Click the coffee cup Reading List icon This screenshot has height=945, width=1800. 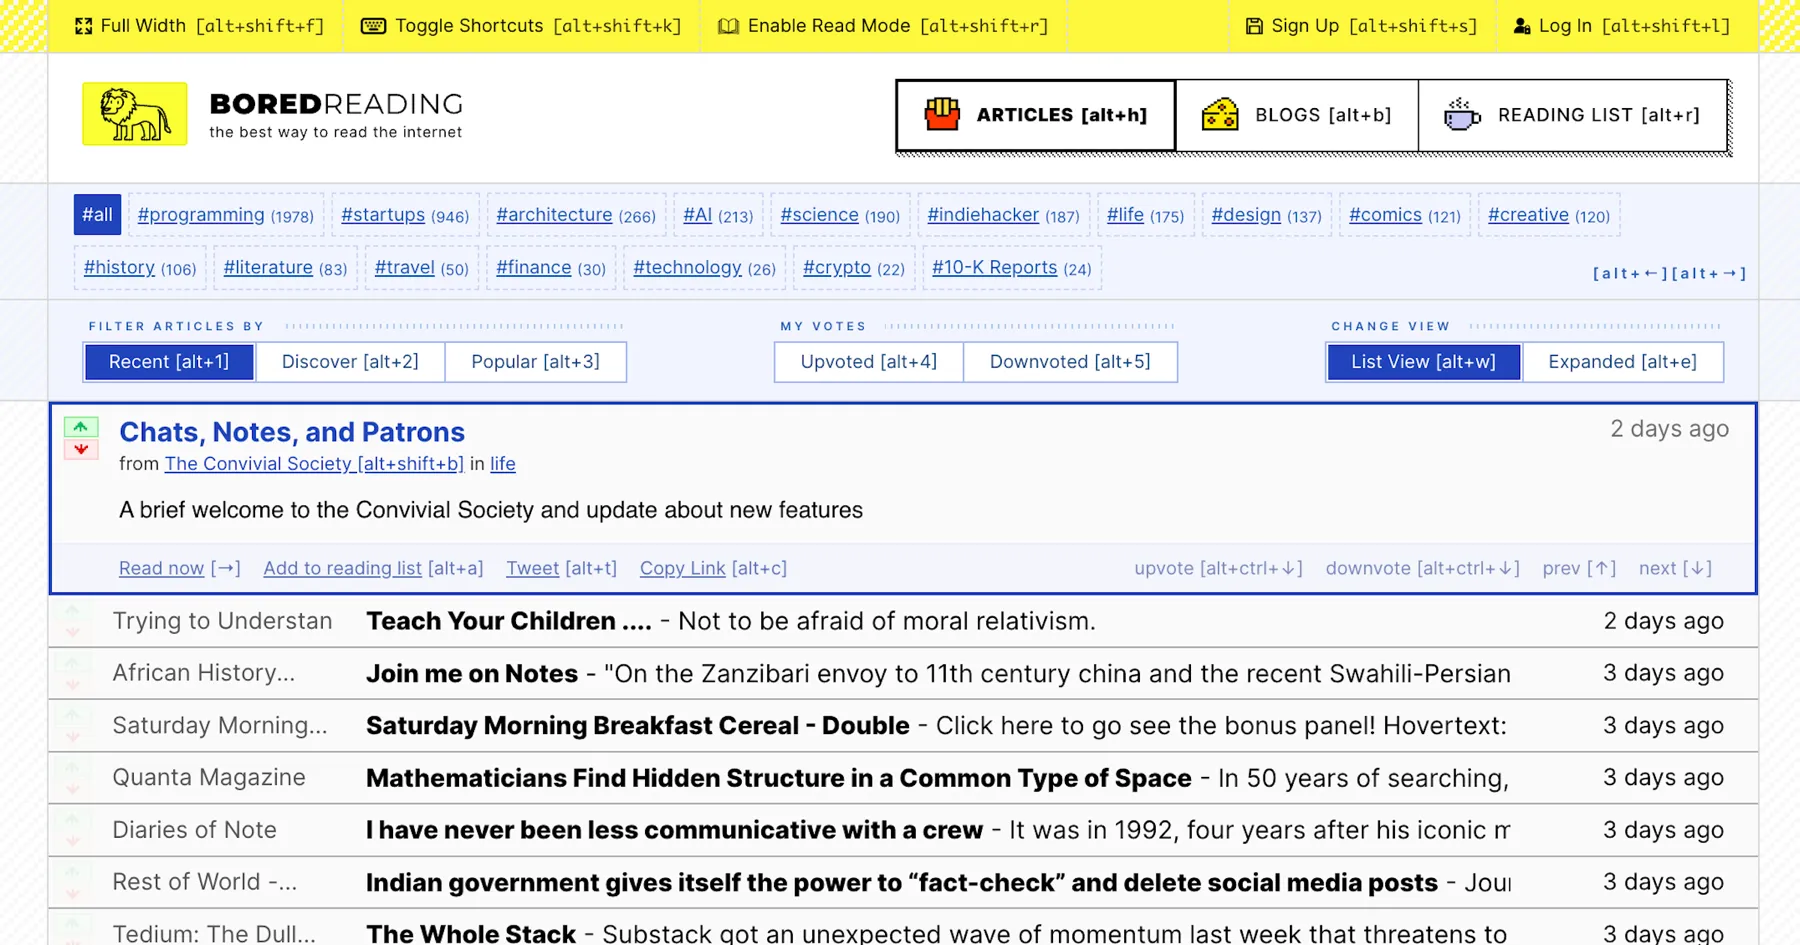coord(1462,115)
